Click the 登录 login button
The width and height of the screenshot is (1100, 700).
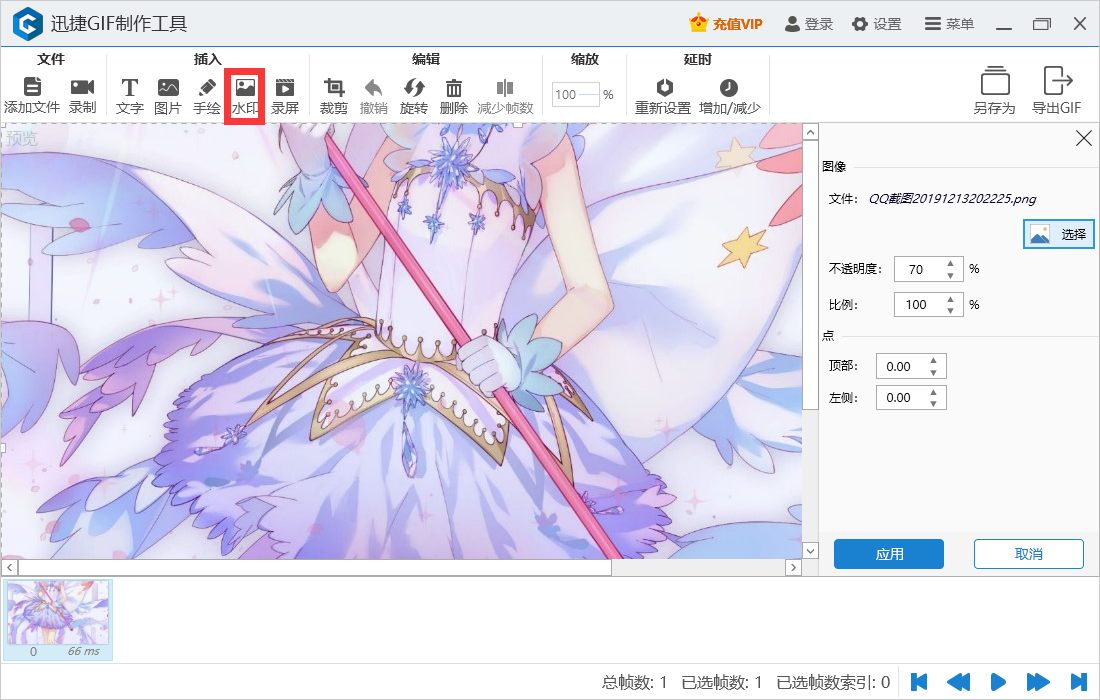coord(808,24)
